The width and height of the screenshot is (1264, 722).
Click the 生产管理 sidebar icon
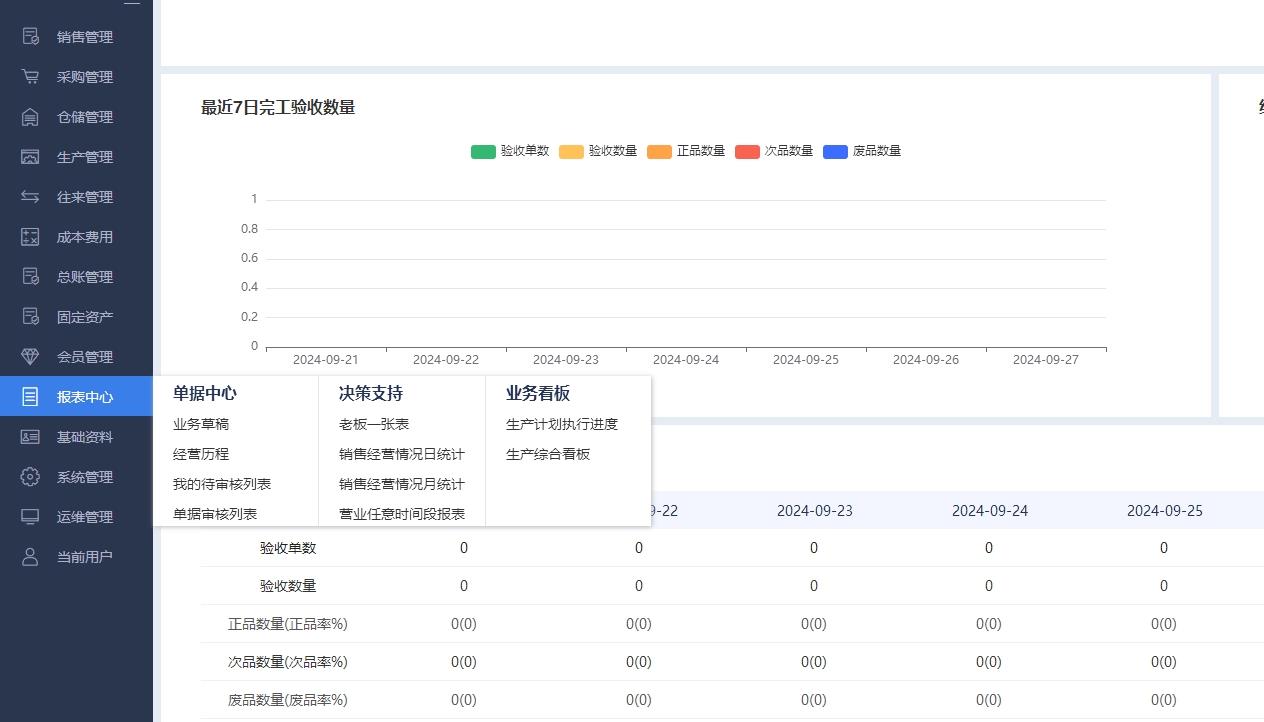coord(30,157)
